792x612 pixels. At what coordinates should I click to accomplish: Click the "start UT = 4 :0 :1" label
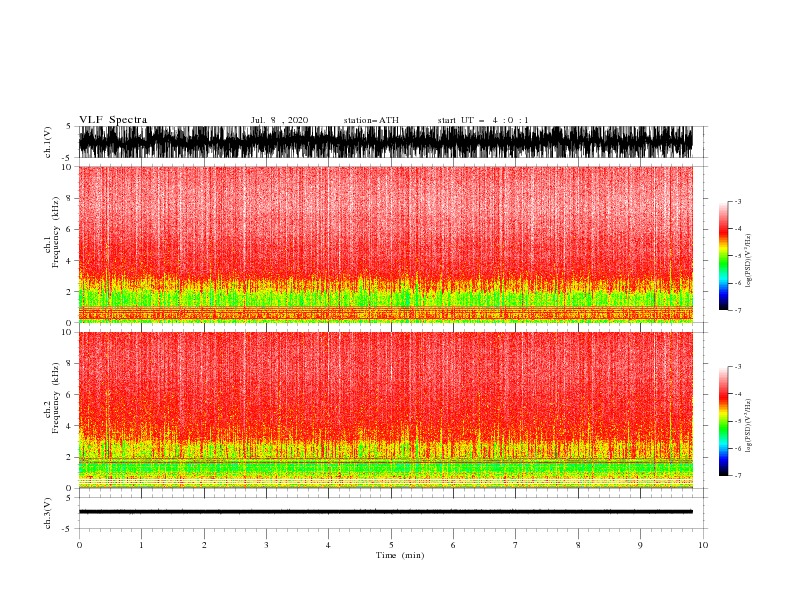pos(483,120)
